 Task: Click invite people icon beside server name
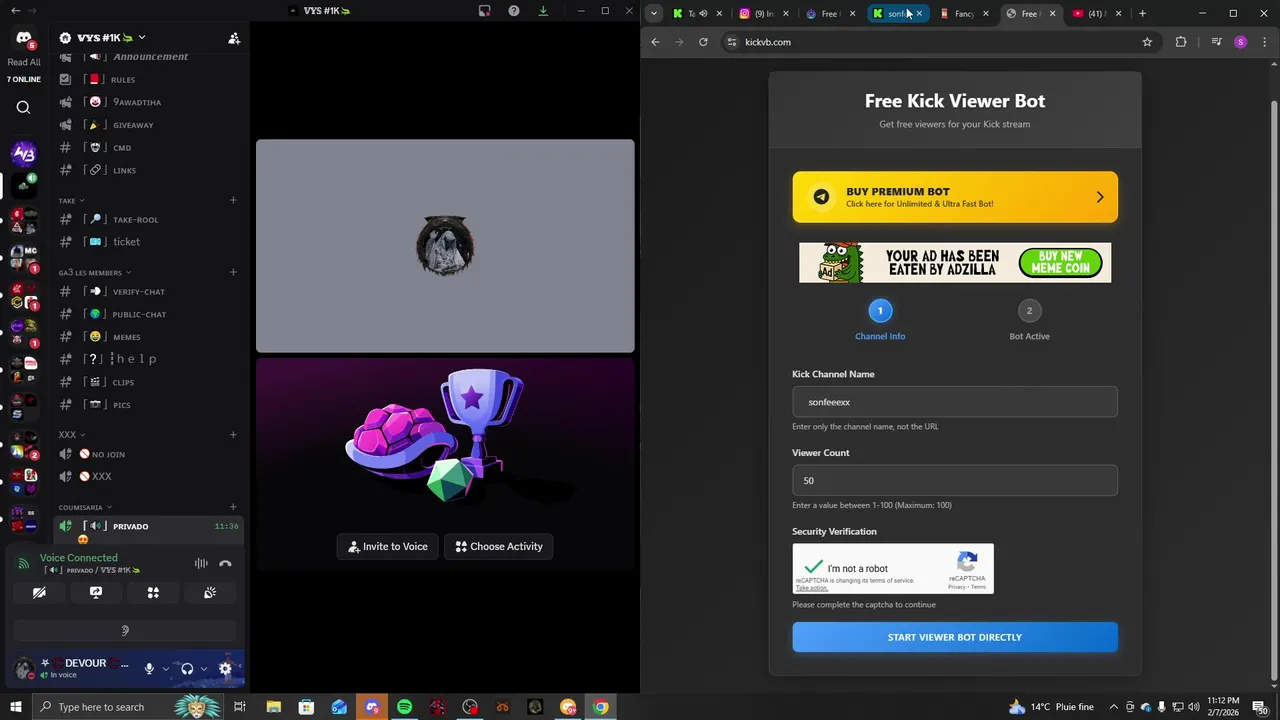234,38
